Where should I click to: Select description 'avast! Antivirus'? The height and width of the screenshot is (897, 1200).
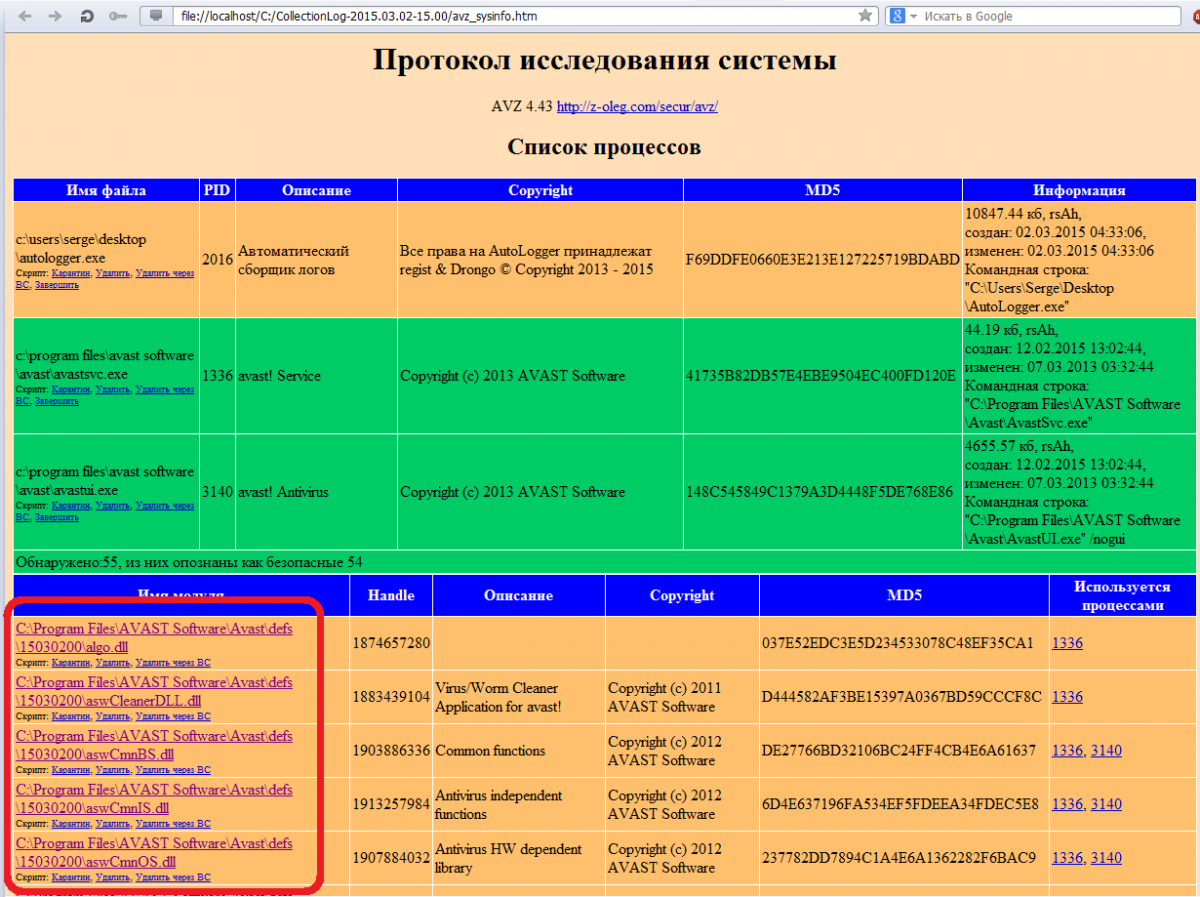(x=283, y=492)
